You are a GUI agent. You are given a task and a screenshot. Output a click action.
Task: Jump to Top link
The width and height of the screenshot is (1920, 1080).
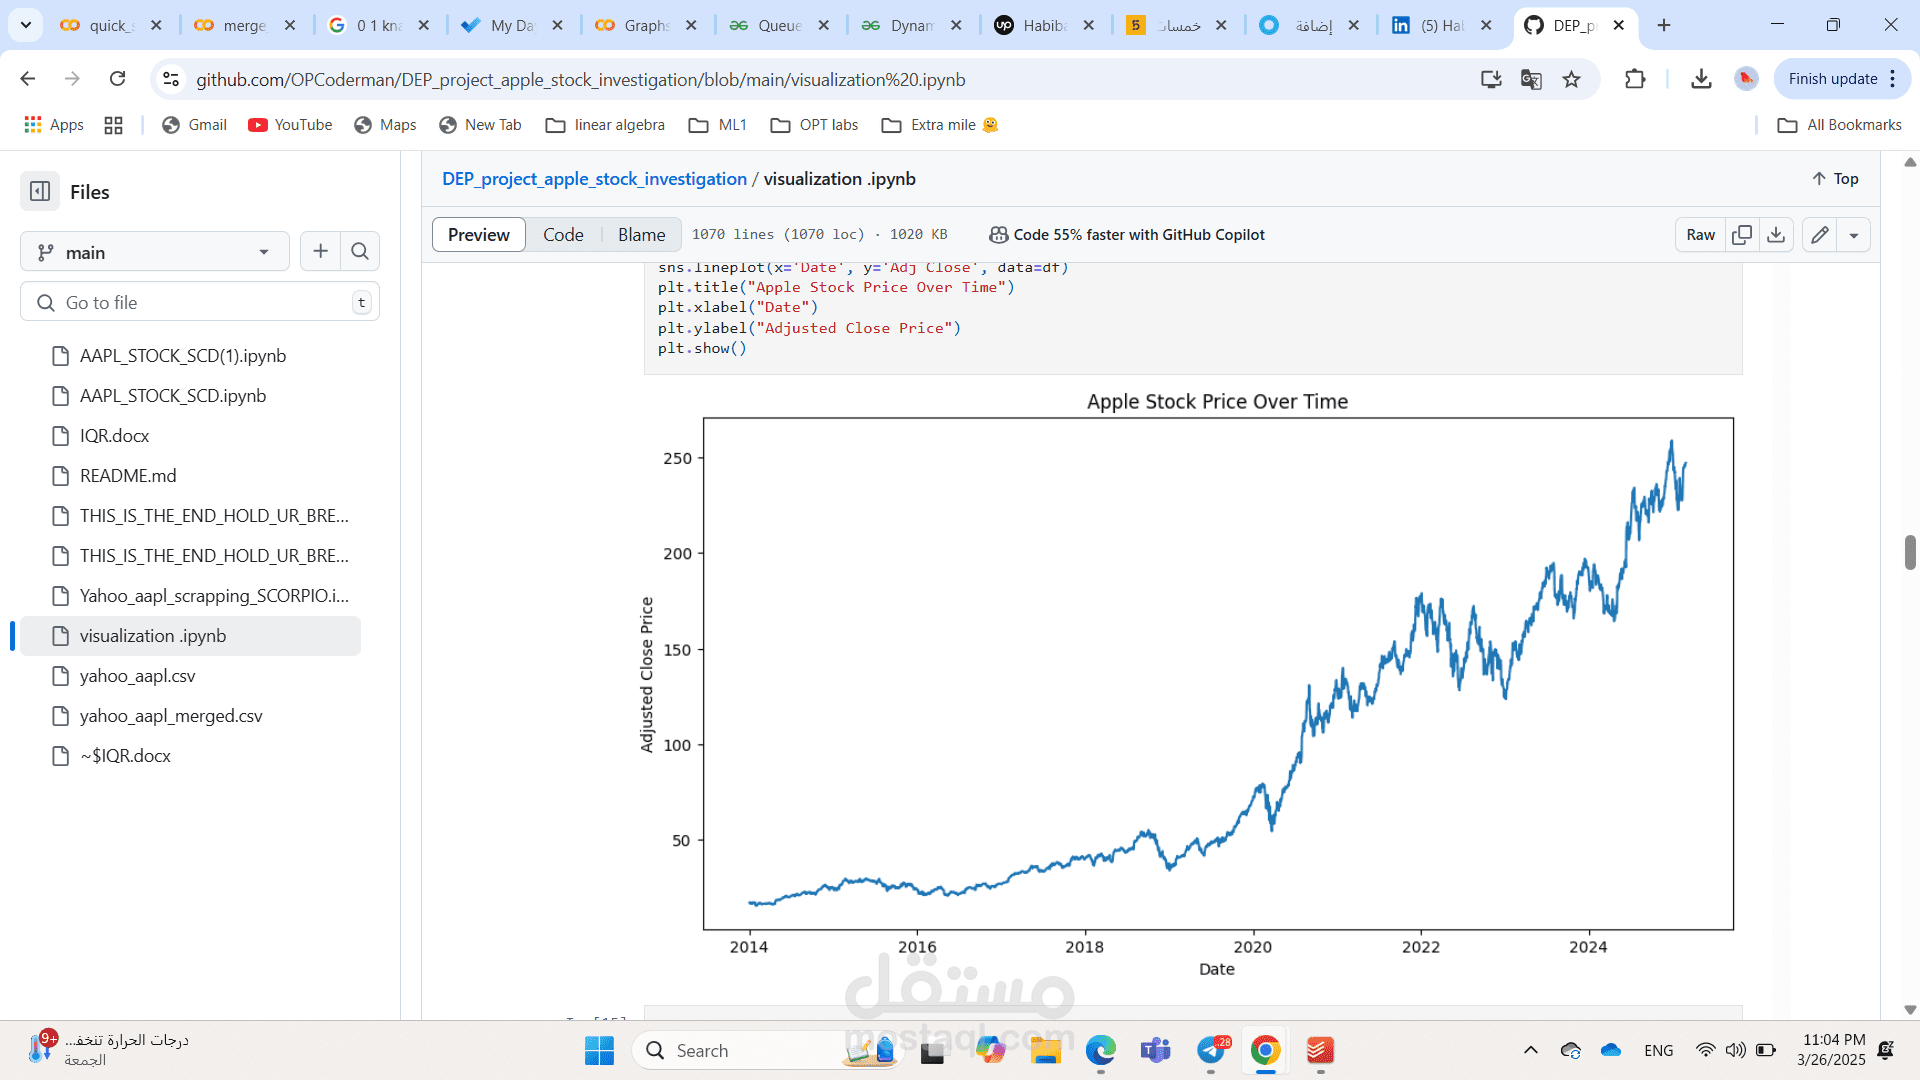1835,178
